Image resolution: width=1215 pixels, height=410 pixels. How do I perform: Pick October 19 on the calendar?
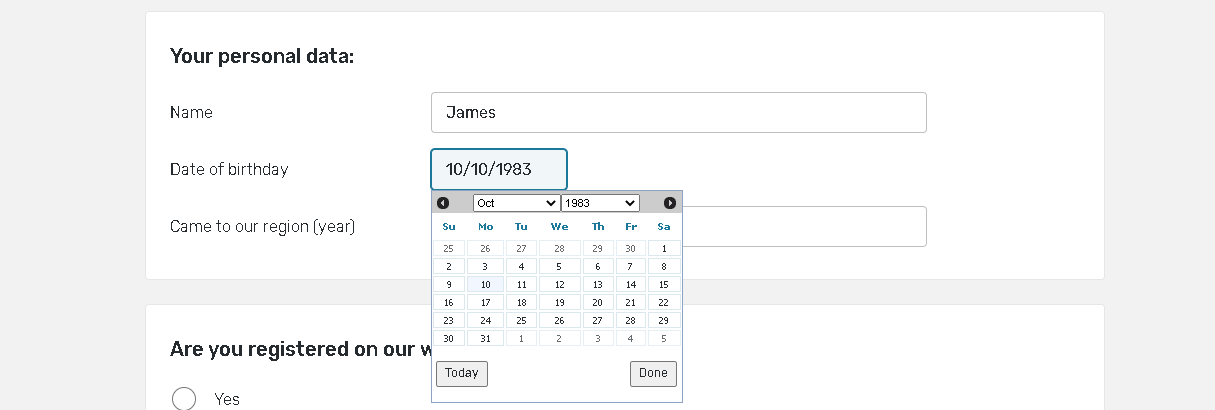click(x=559, y=303)
